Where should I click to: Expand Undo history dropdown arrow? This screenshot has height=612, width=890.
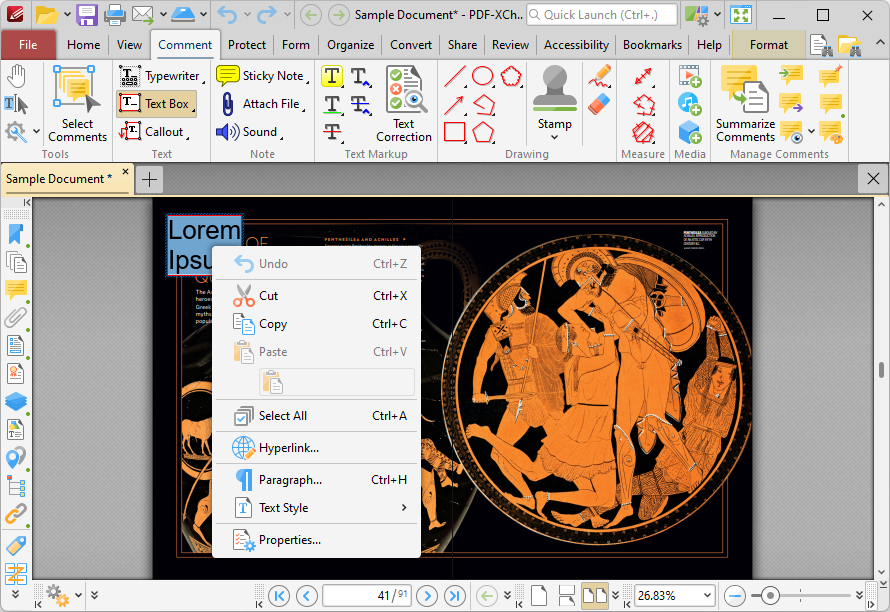click(247, 15)
